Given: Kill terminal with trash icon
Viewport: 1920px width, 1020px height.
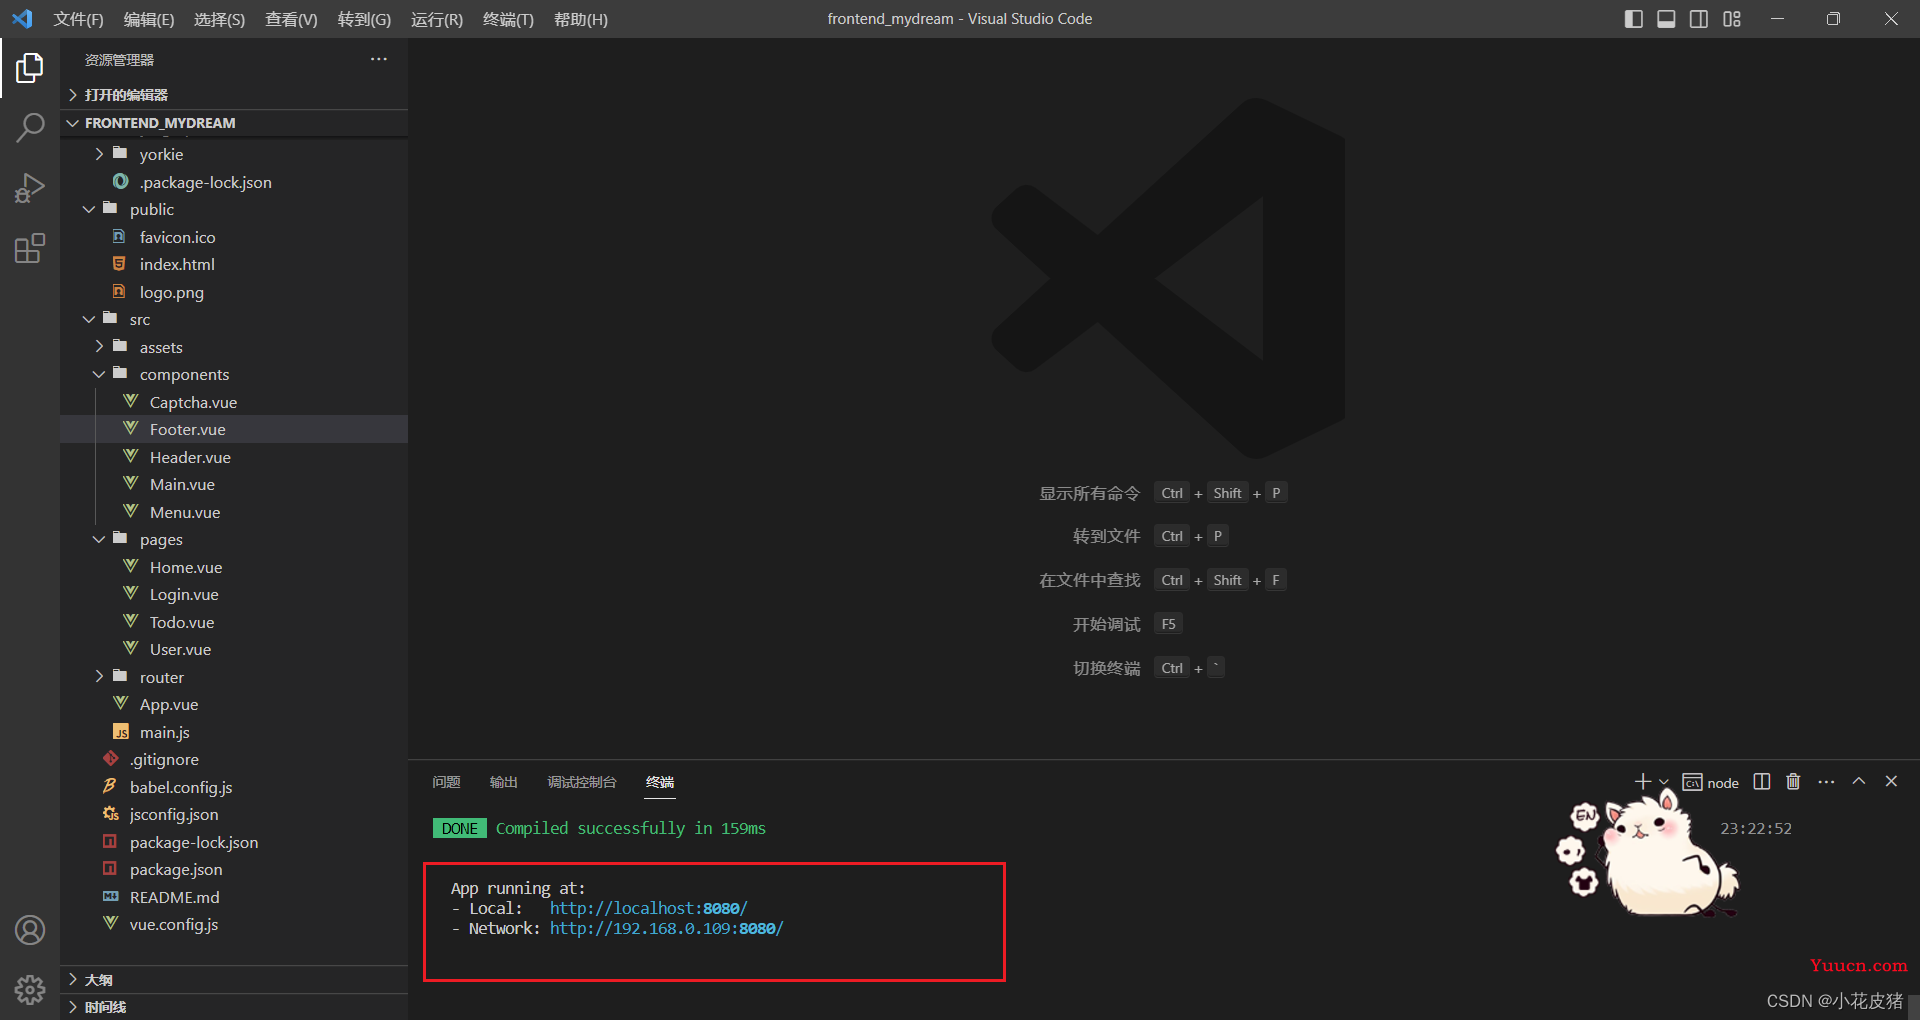Looking at the screenshot, I should click(x=1793, y=782).
